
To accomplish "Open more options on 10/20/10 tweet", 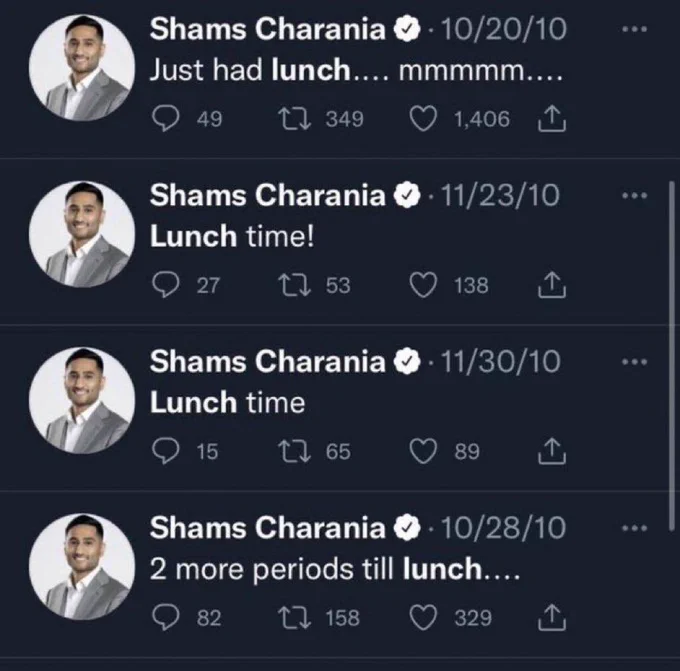I will 634,29.
